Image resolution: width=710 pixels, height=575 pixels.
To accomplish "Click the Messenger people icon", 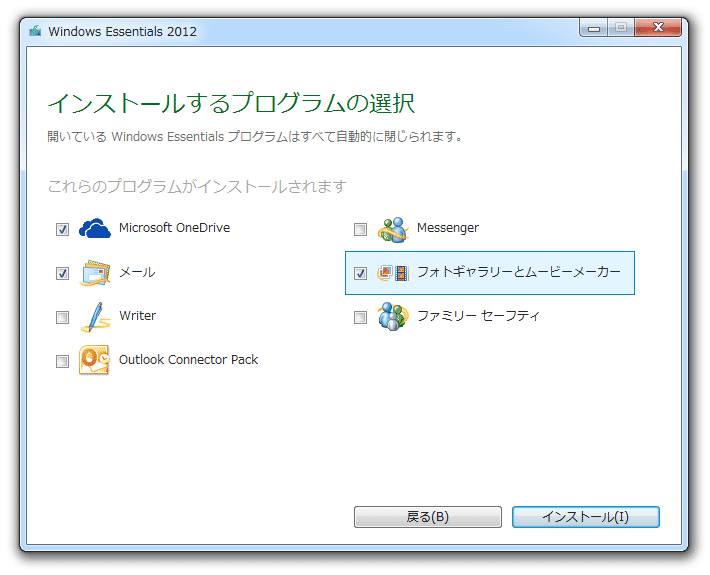I will click(393, 230).
